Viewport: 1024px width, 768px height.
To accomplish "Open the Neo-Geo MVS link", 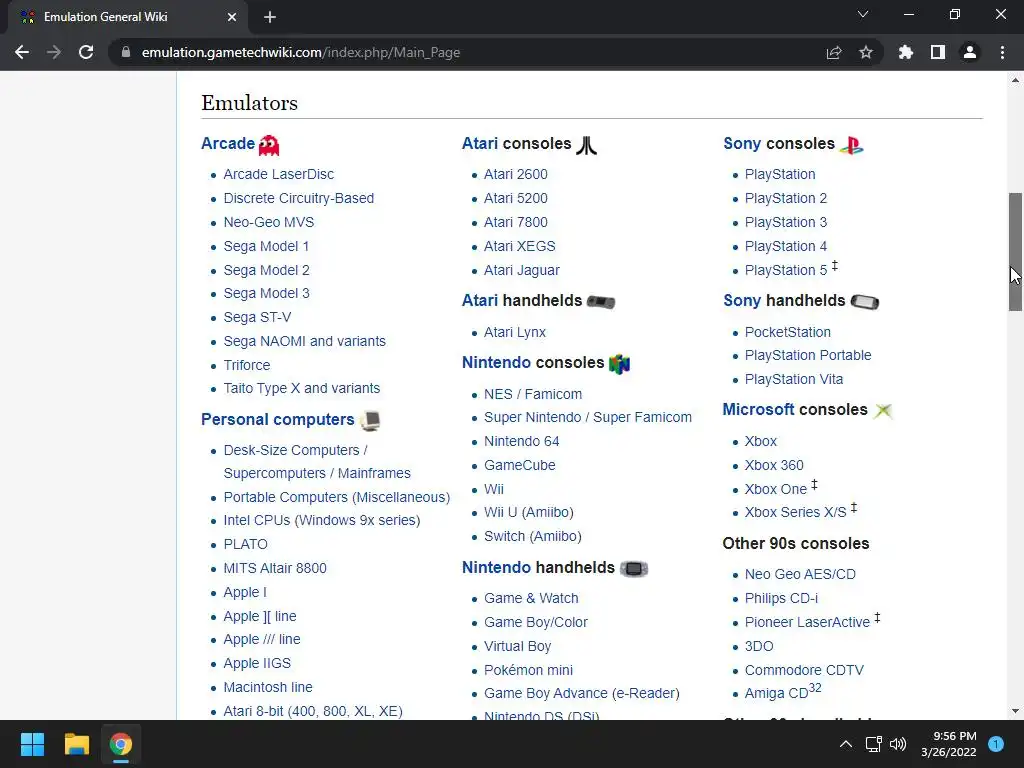I will pos(268,222).
